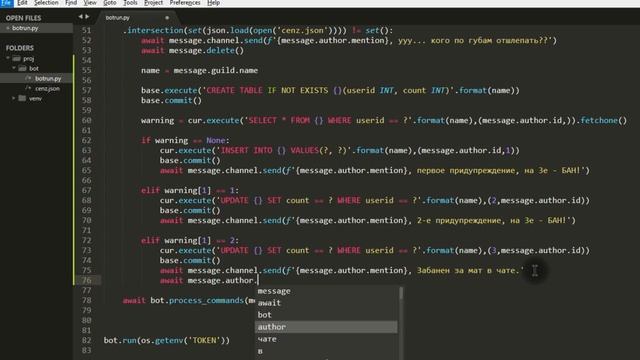Choose 'author' from autocomplete list
This screenshot has width=640, height=360.
(326, 327)
